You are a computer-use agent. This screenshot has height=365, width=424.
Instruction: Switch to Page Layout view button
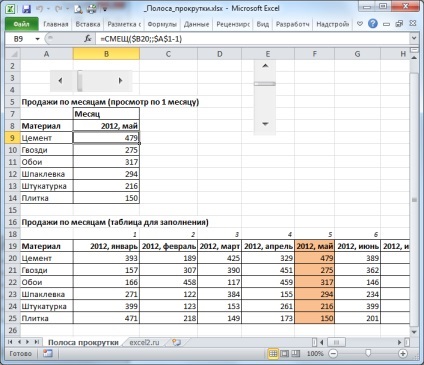coord(284,354)
